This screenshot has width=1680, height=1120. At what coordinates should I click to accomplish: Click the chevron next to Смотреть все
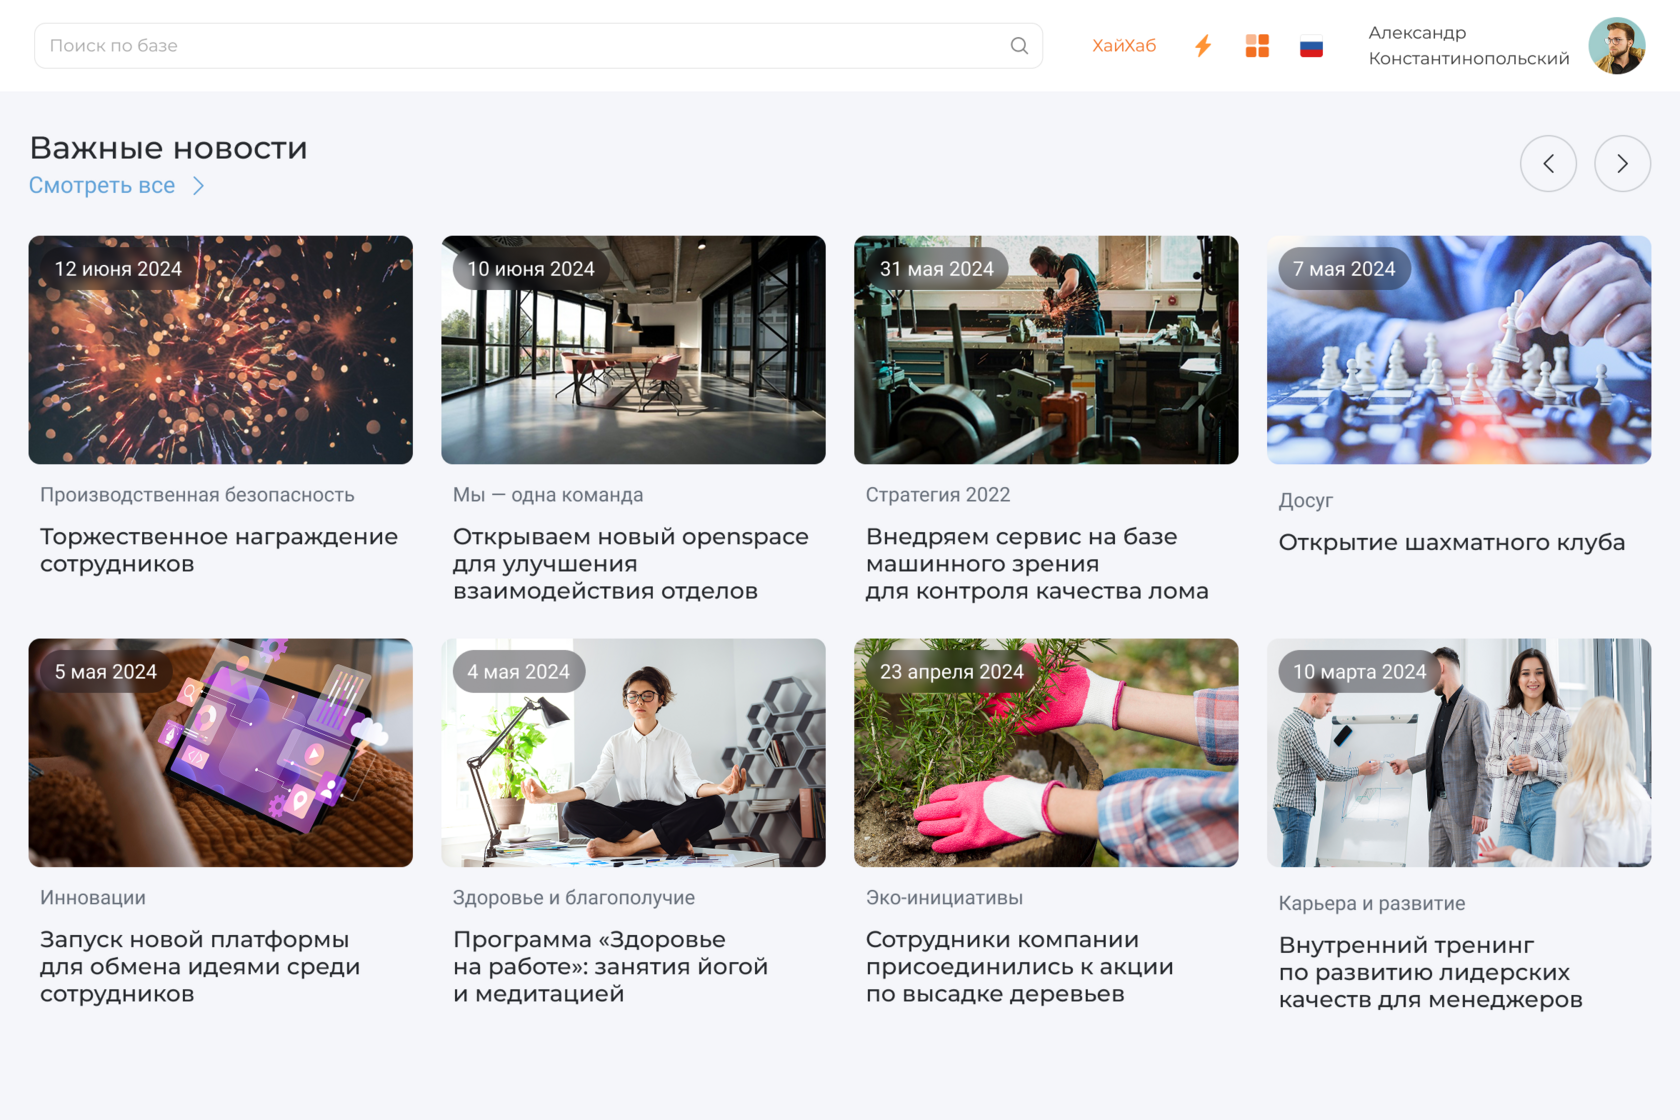pos(198,185)
